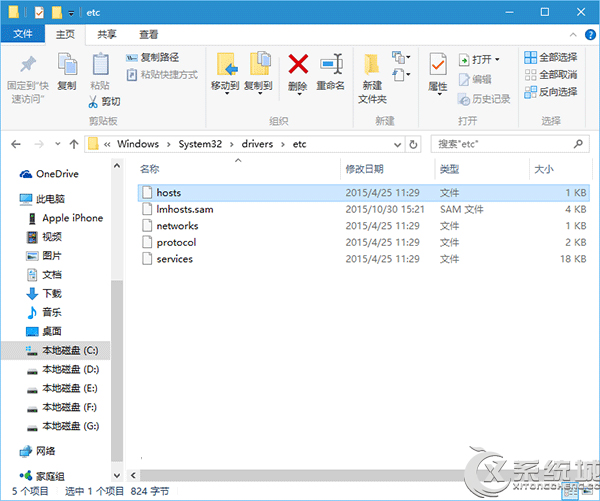The image size is (600, 501).
Task: Click the sidebar scroll down arrow
Action: 117,476
